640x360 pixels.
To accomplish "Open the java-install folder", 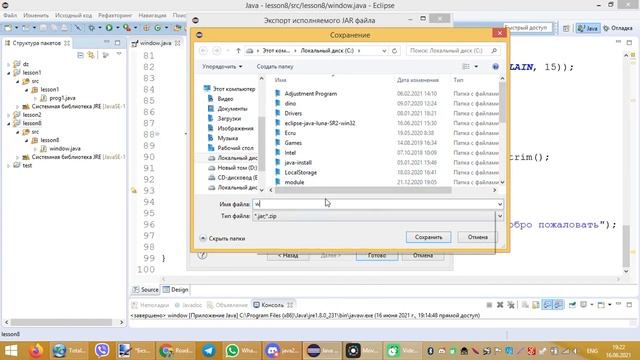I will [298, 162].
